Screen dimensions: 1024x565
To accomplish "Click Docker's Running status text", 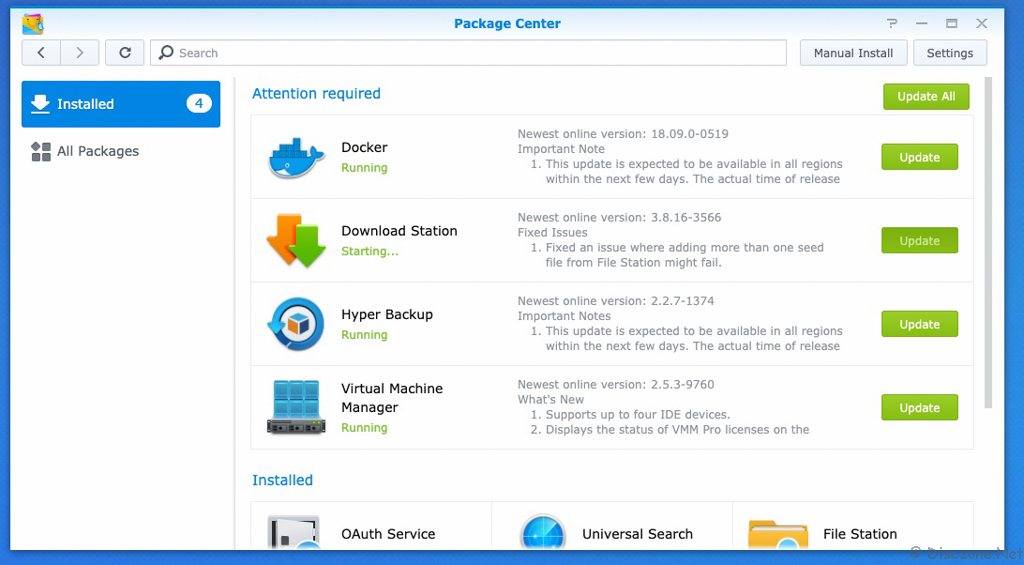I will (364, 168).
